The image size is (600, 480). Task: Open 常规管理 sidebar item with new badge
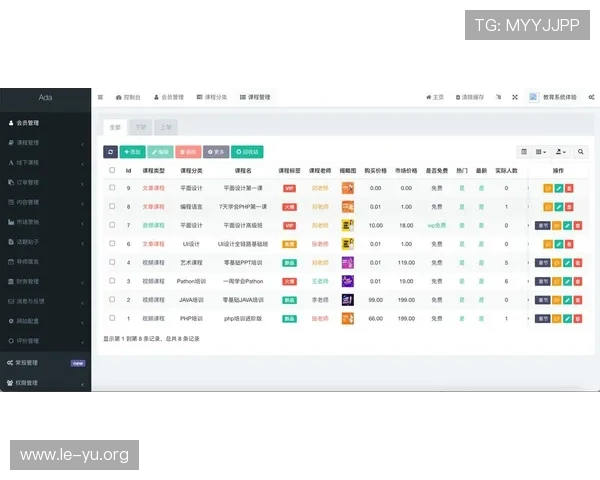point(46,363)
